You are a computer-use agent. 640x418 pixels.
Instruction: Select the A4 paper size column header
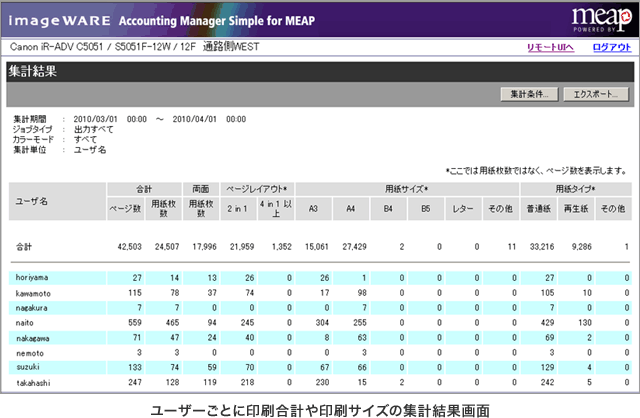tap(351, 207)
